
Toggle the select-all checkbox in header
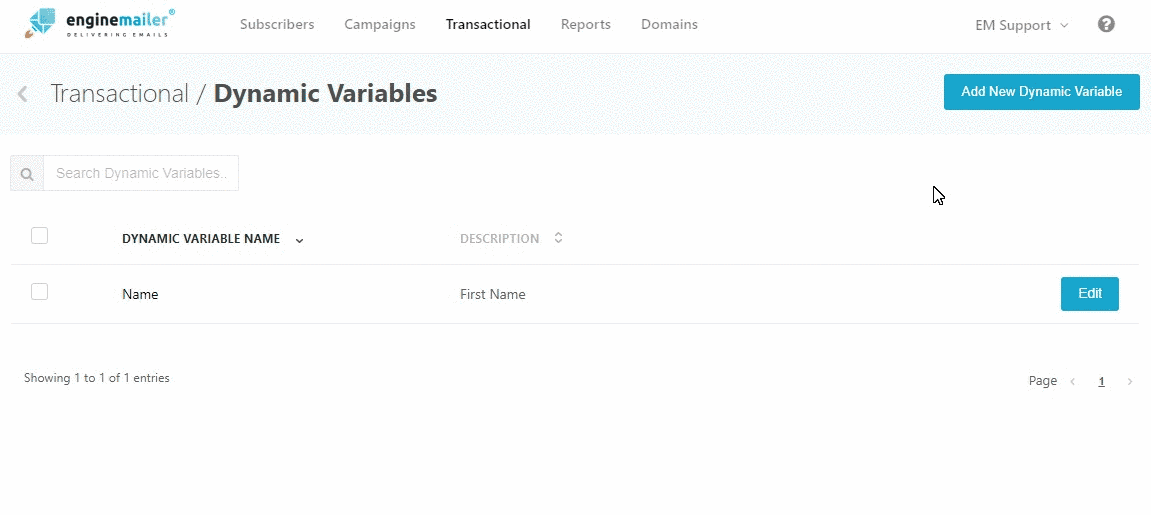click(39, 236)
